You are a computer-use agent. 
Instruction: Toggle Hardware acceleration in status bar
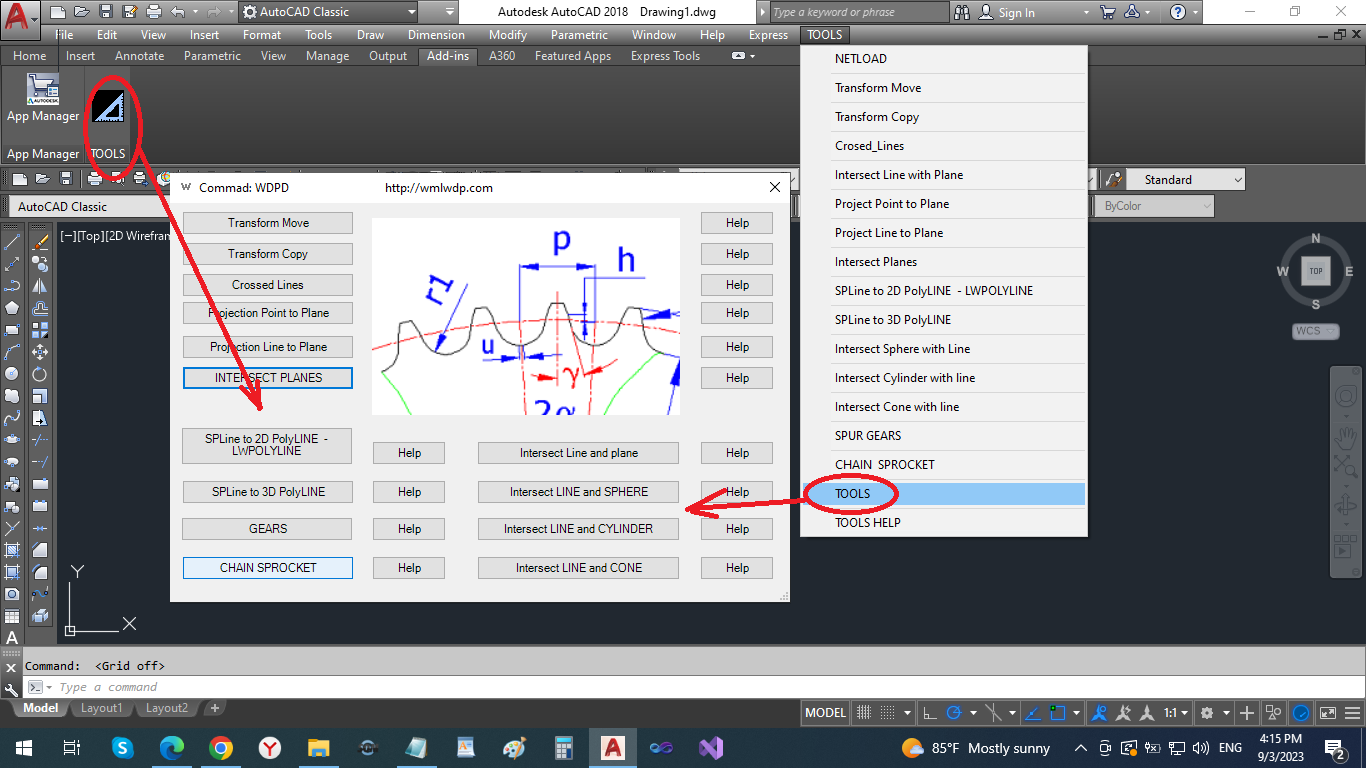(x=1301, y=713)
